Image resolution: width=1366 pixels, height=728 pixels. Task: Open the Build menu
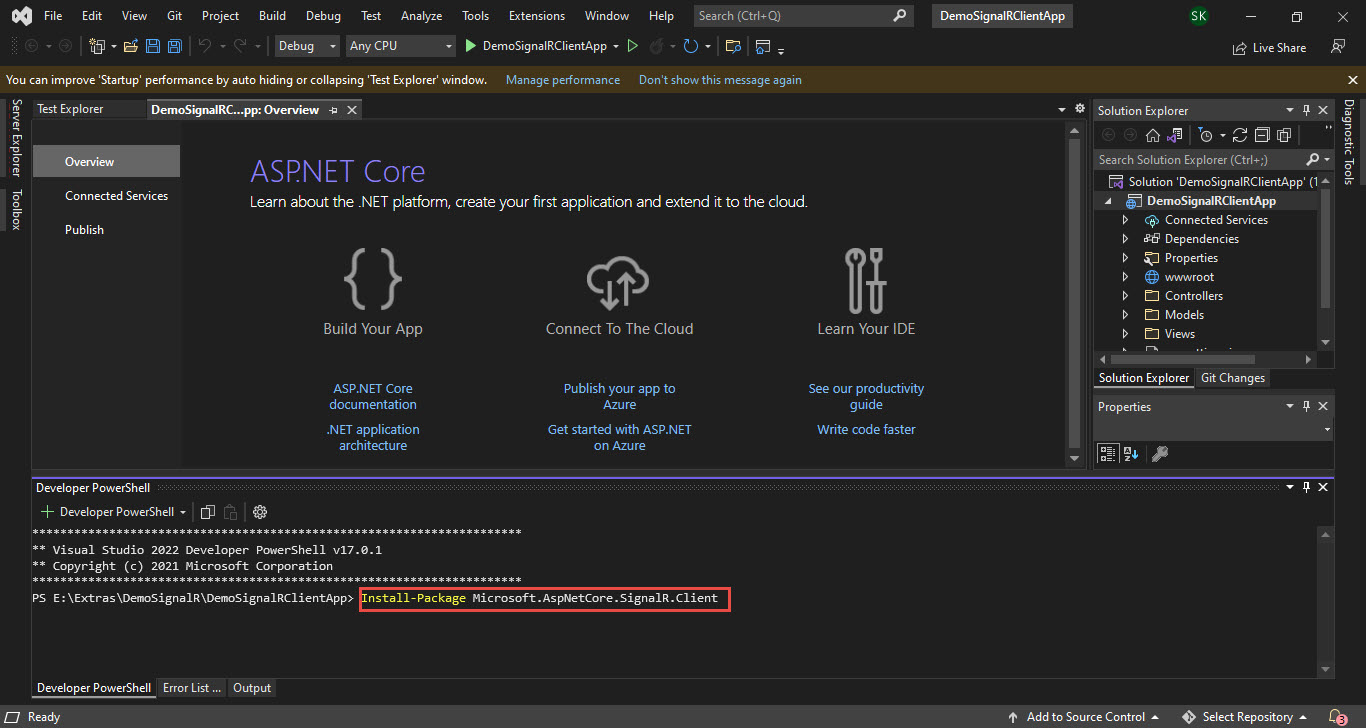click(272, 16)
